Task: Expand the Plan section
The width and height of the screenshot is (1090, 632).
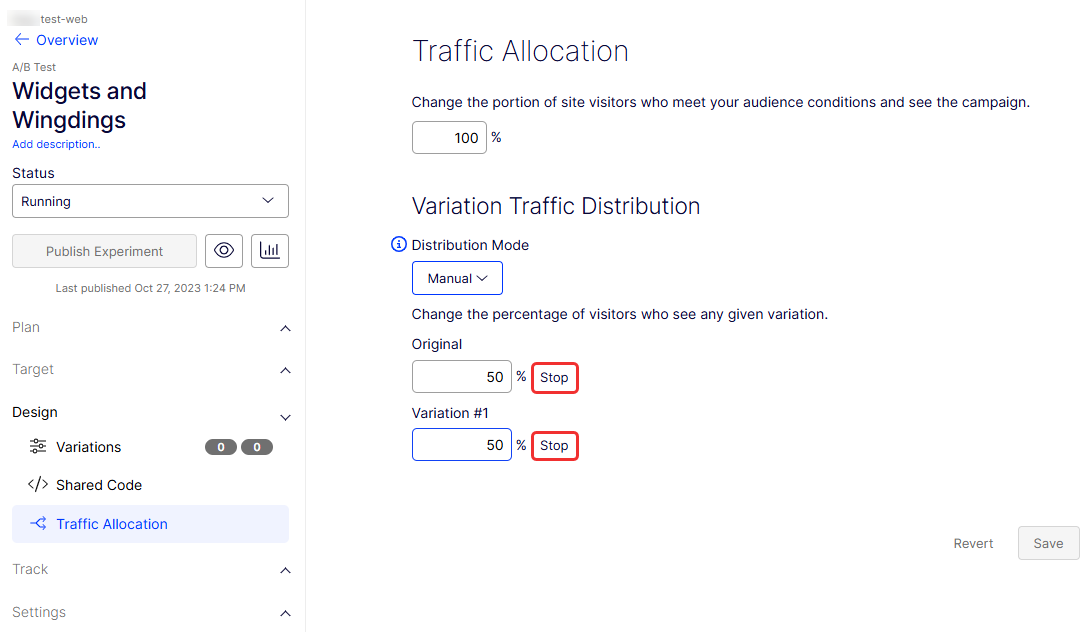Action: point(285,328)
